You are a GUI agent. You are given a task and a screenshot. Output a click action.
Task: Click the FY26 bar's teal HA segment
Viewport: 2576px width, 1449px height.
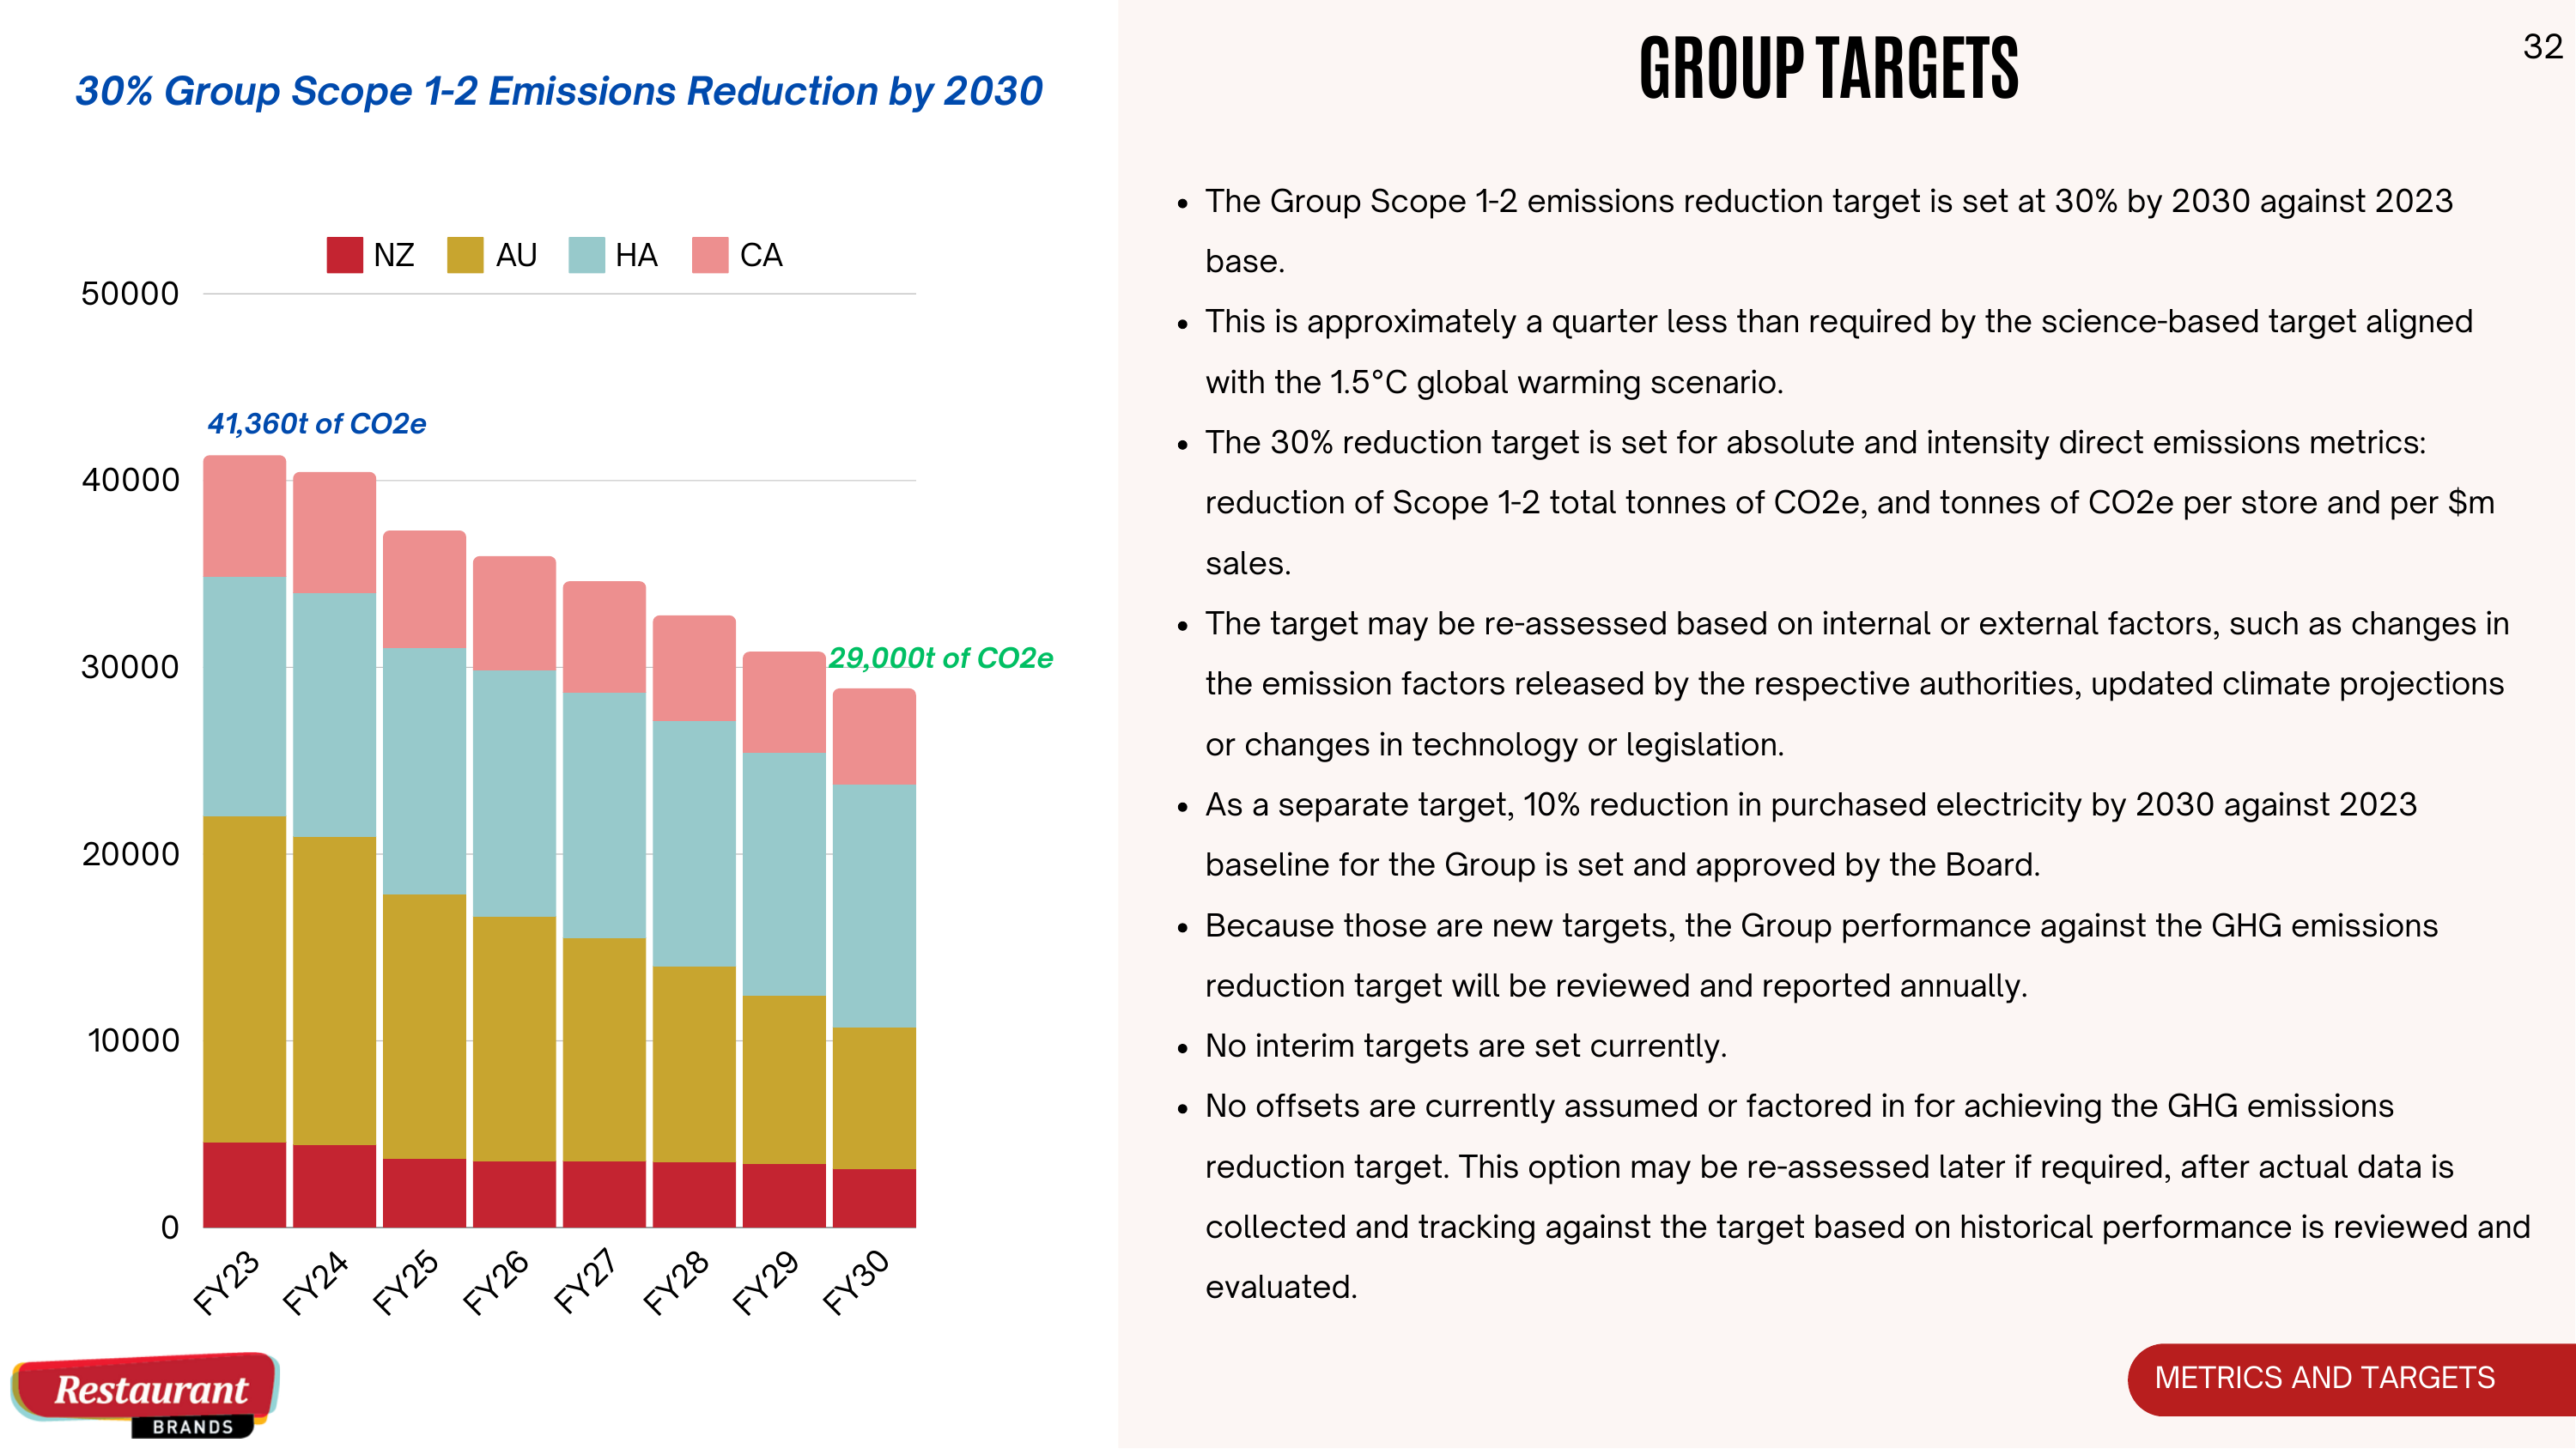click(515, 794)
